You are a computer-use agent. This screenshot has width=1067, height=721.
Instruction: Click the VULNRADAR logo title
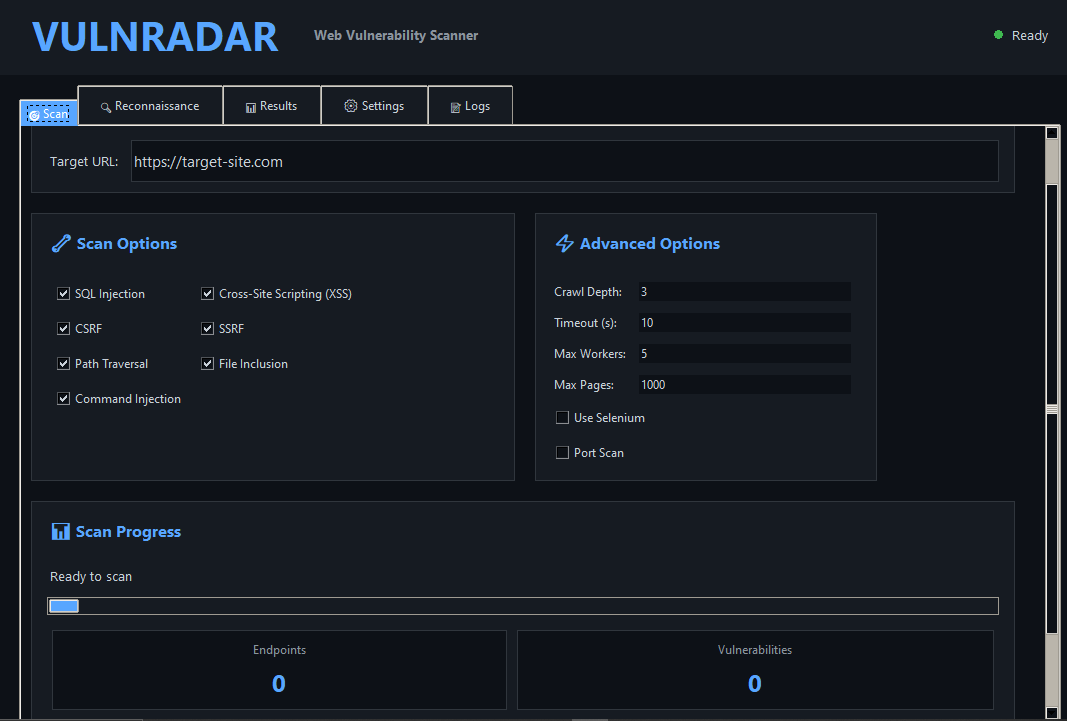point(155,37)
